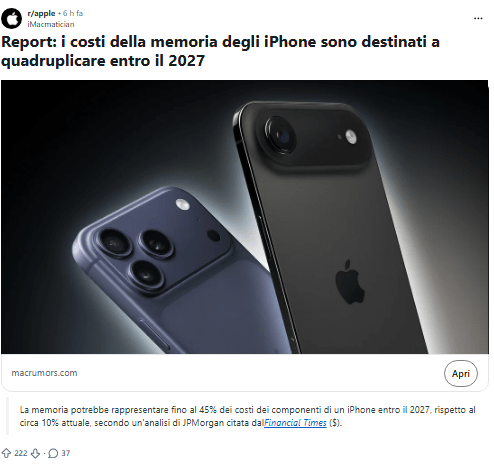Click the r/apple subreddit avatar icon

pos(12,18)
